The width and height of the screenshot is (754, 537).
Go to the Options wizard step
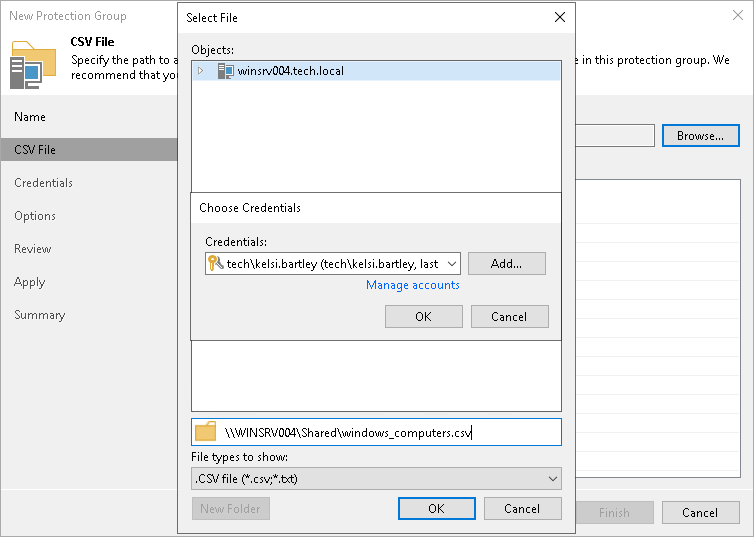[35, 216]
